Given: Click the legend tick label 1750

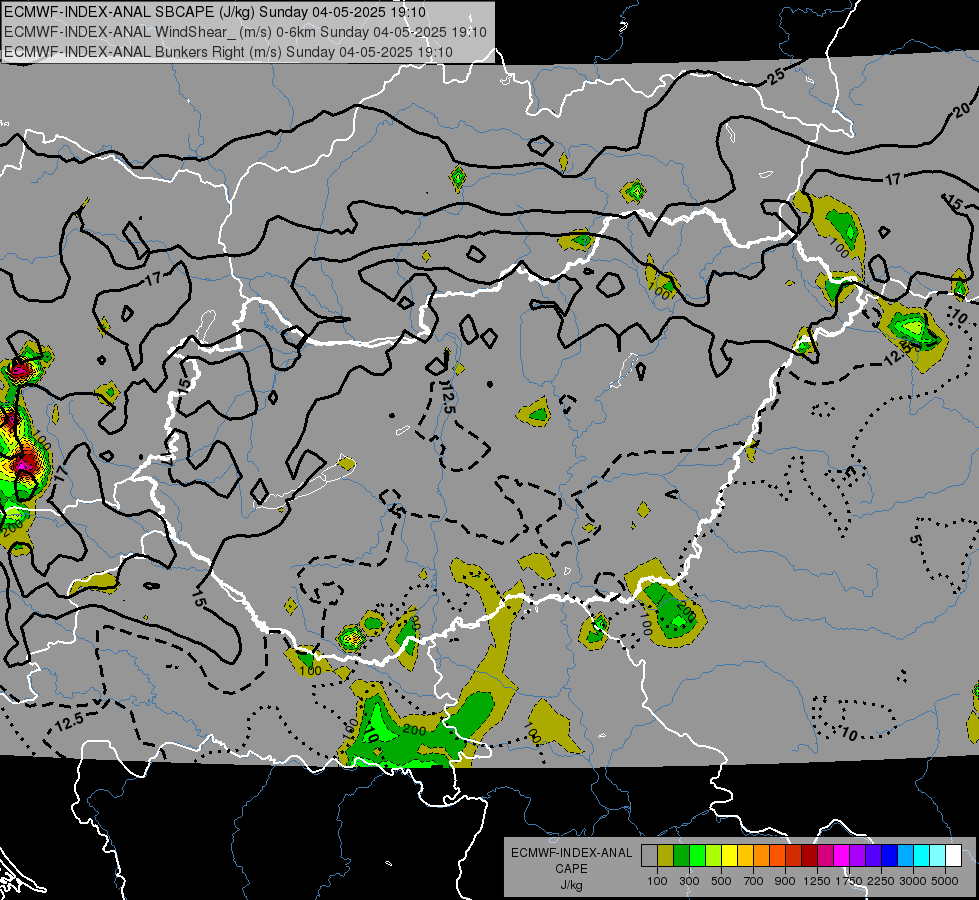Looking at the screenshot, I should tap(849, 881).
